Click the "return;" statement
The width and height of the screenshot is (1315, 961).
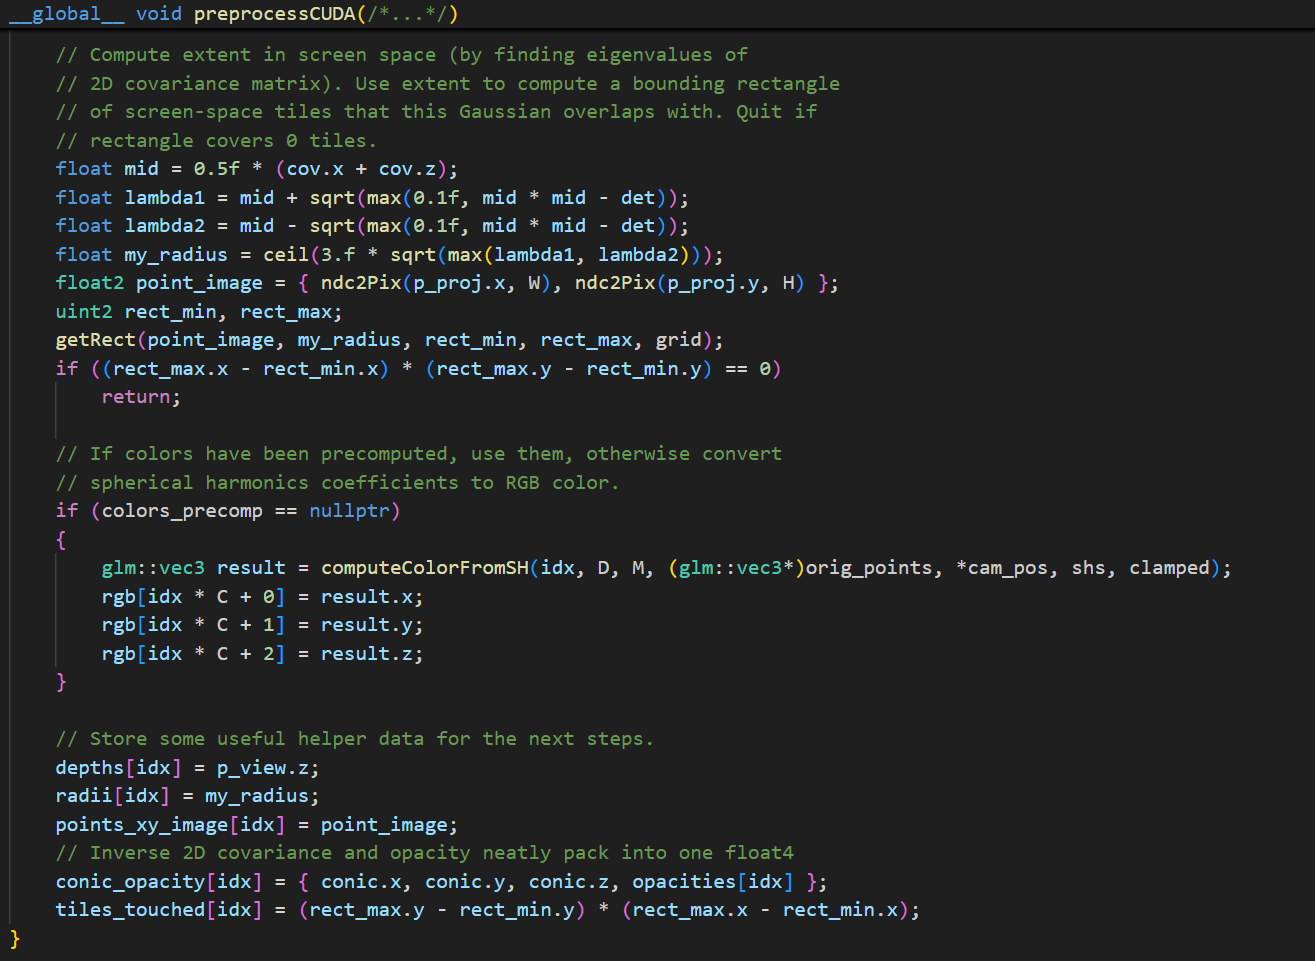141,397
